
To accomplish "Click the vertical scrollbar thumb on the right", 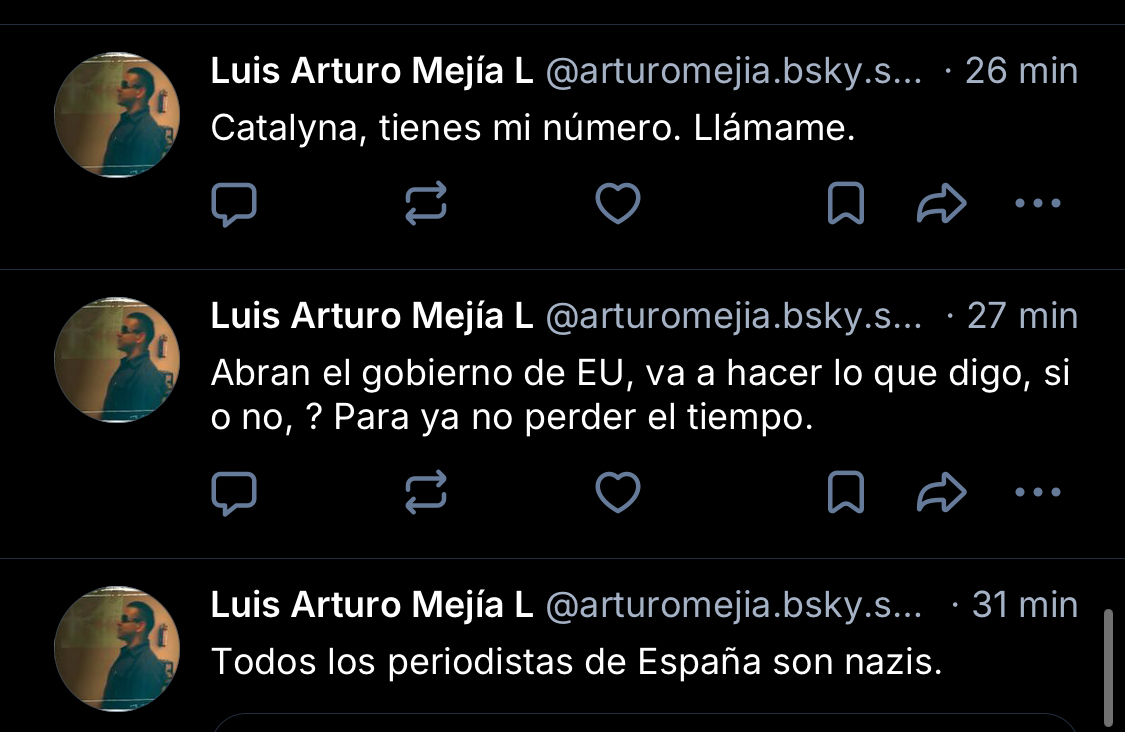I will pos(1107,667).
